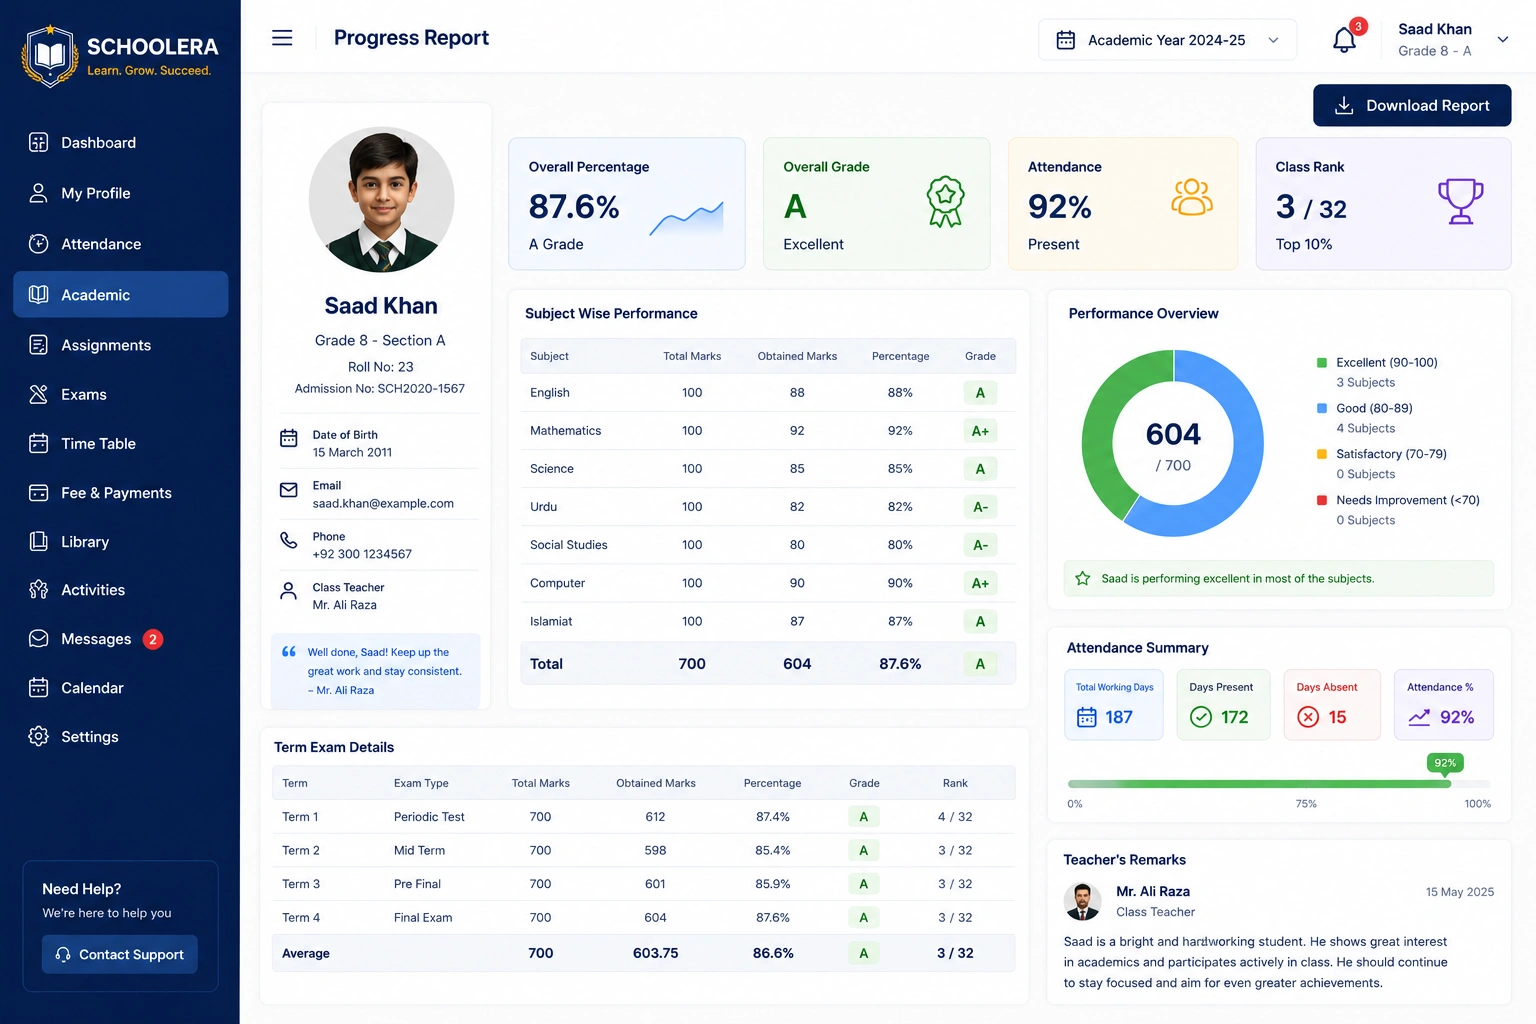
Task: Click the Download Report button
Action: click(x=1412, y=105)
